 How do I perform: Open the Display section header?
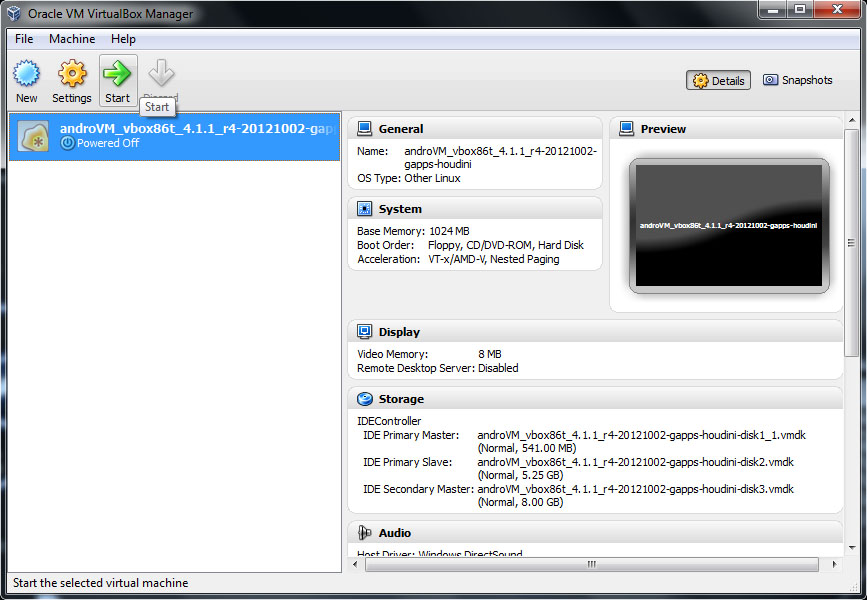(x=595, y=332)
